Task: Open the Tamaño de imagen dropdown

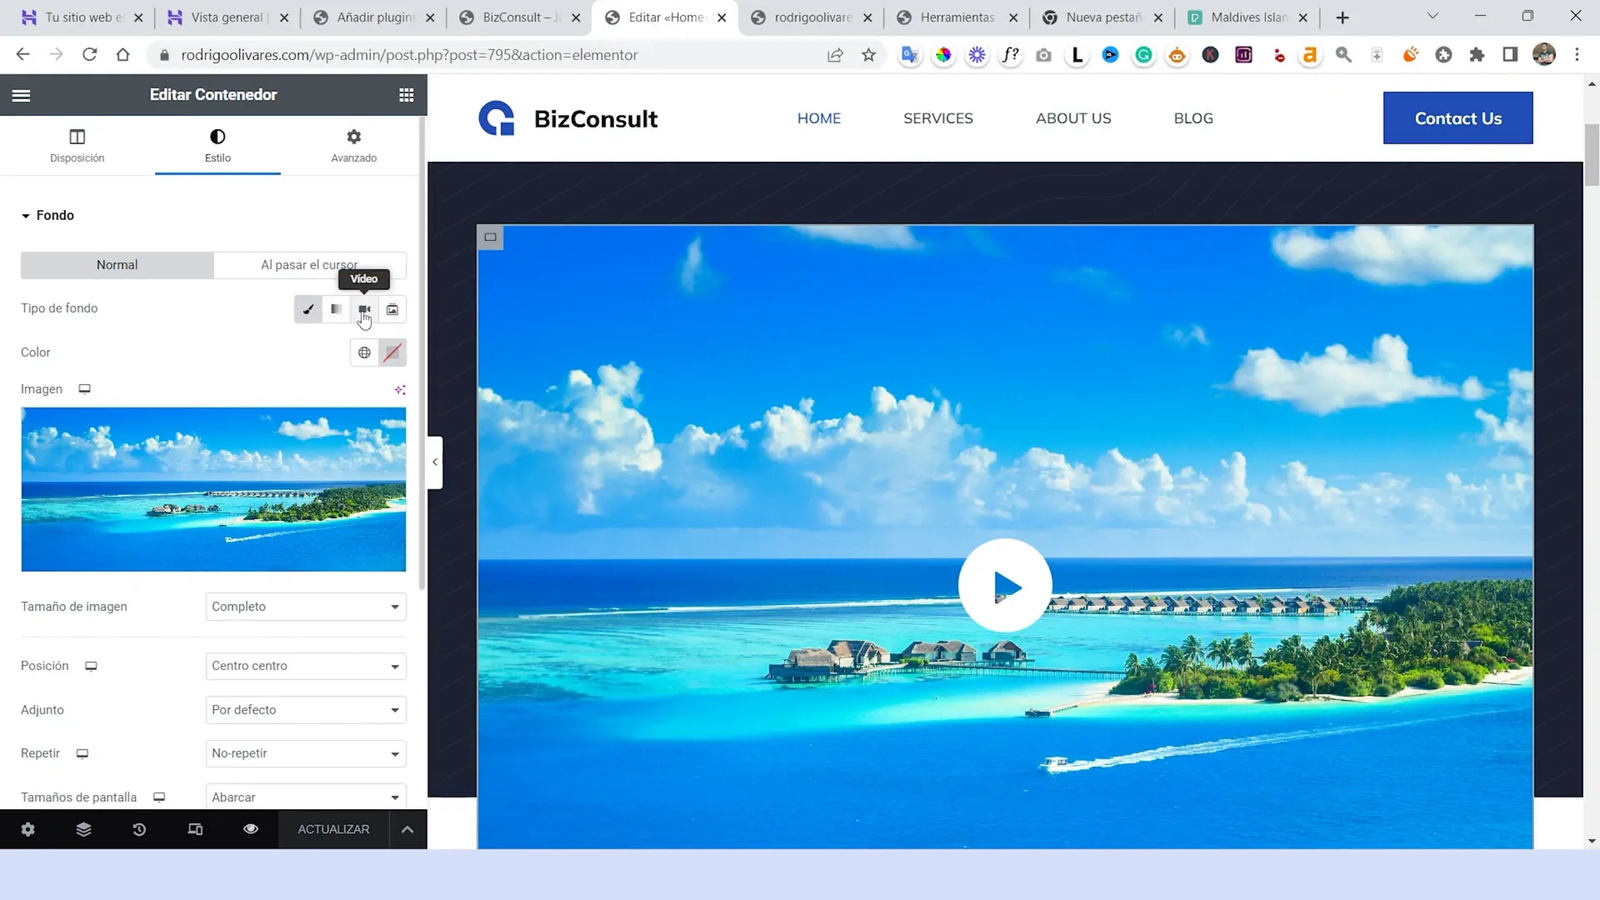Action: (305, 606)
